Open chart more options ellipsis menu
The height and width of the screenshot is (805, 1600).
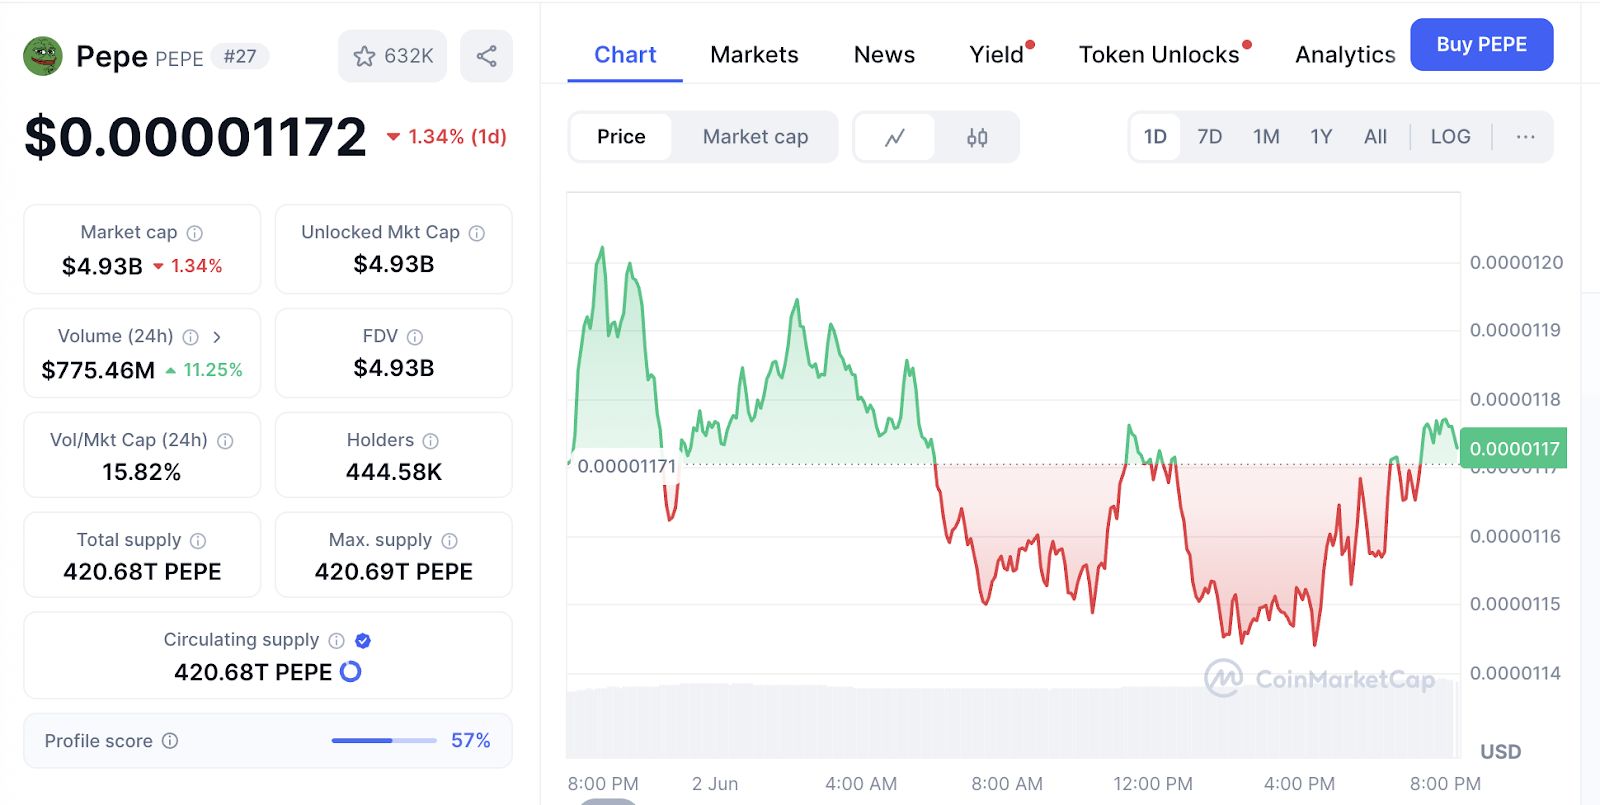pyautogui.click(x=1525, y=137)
